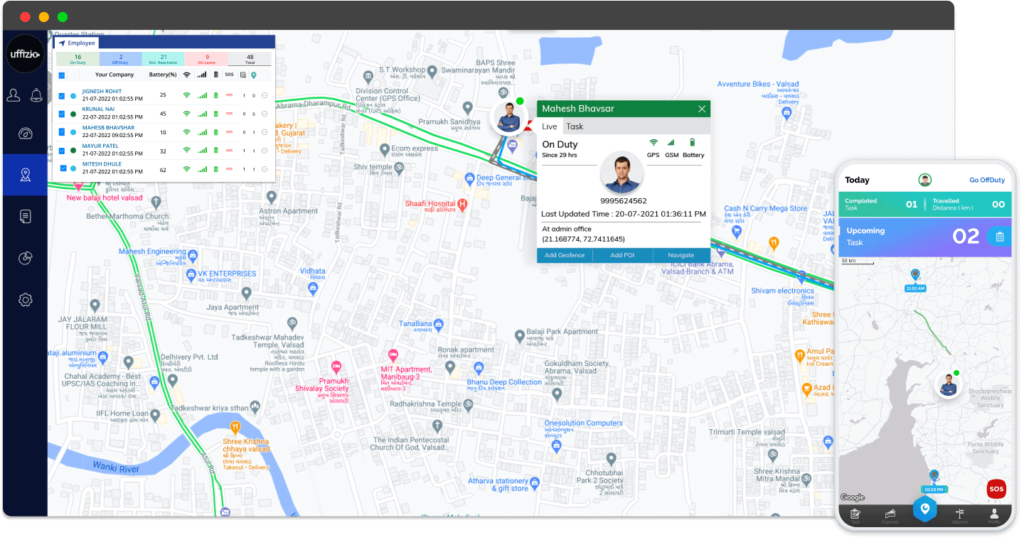Tap the Task icon in phone bottom bar
This screenshot has width=1024, height=540.
tap(856, 516)
